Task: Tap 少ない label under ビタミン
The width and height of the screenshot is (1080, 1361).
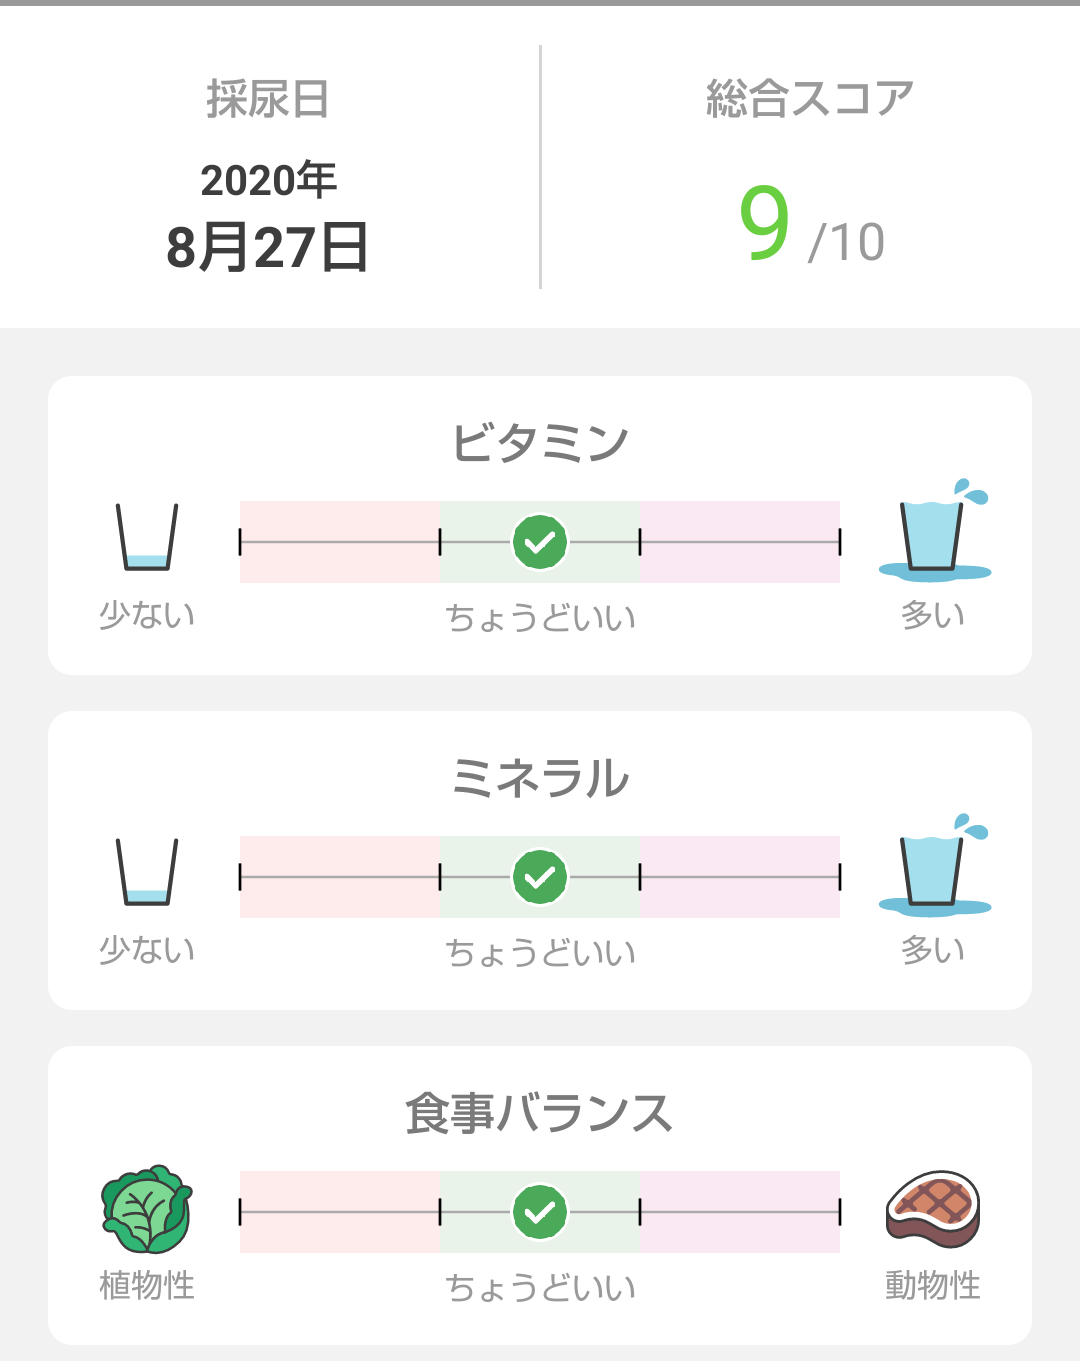Action: pyautogui.click(x=147, y=614)
